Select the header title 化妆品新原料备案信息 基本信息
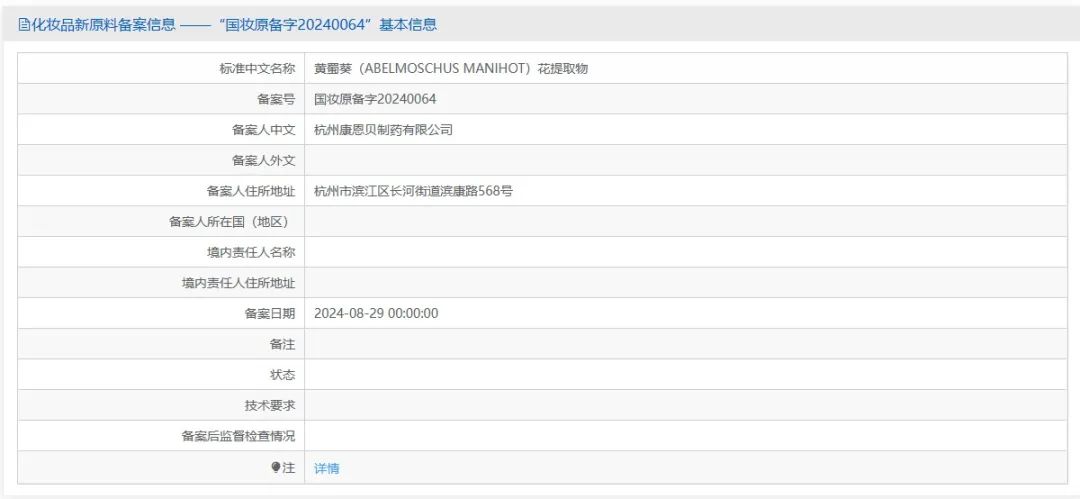1080x499 pixels. [x=233, y=25]
